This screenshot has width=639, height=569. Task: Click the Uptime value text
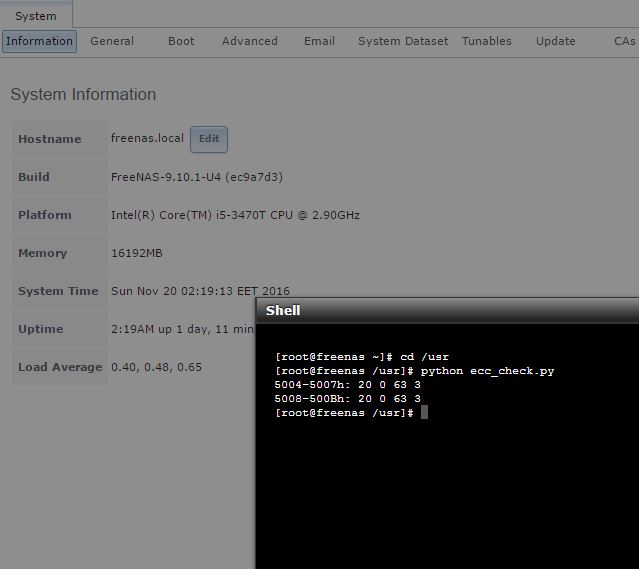(x=183, y=329)
